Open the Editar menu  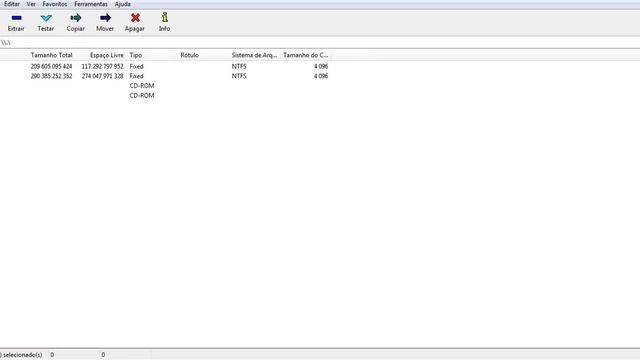point(12,4)
